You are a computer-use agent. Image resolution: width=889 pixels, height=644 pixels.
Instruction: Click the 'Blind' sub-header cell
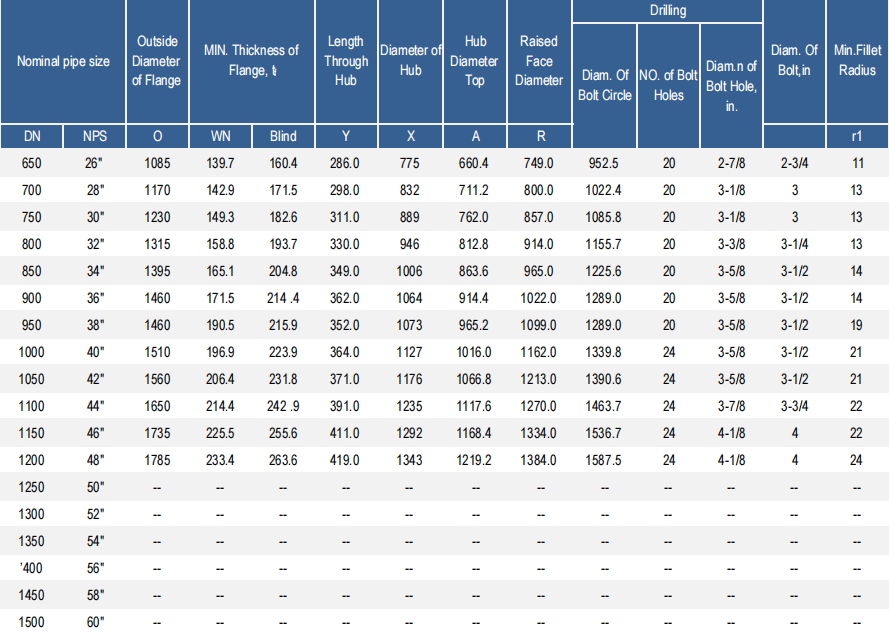283,136
